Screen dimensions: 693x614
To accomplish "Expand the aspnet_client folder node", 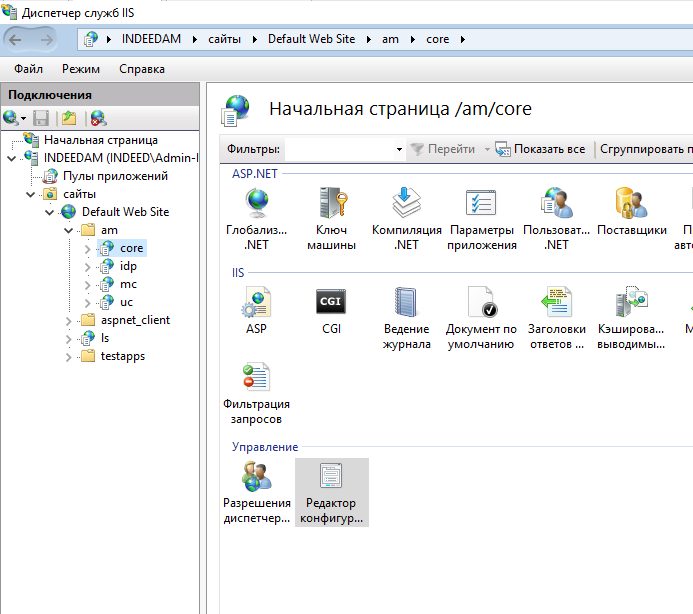I will click(x=68, y=321).
